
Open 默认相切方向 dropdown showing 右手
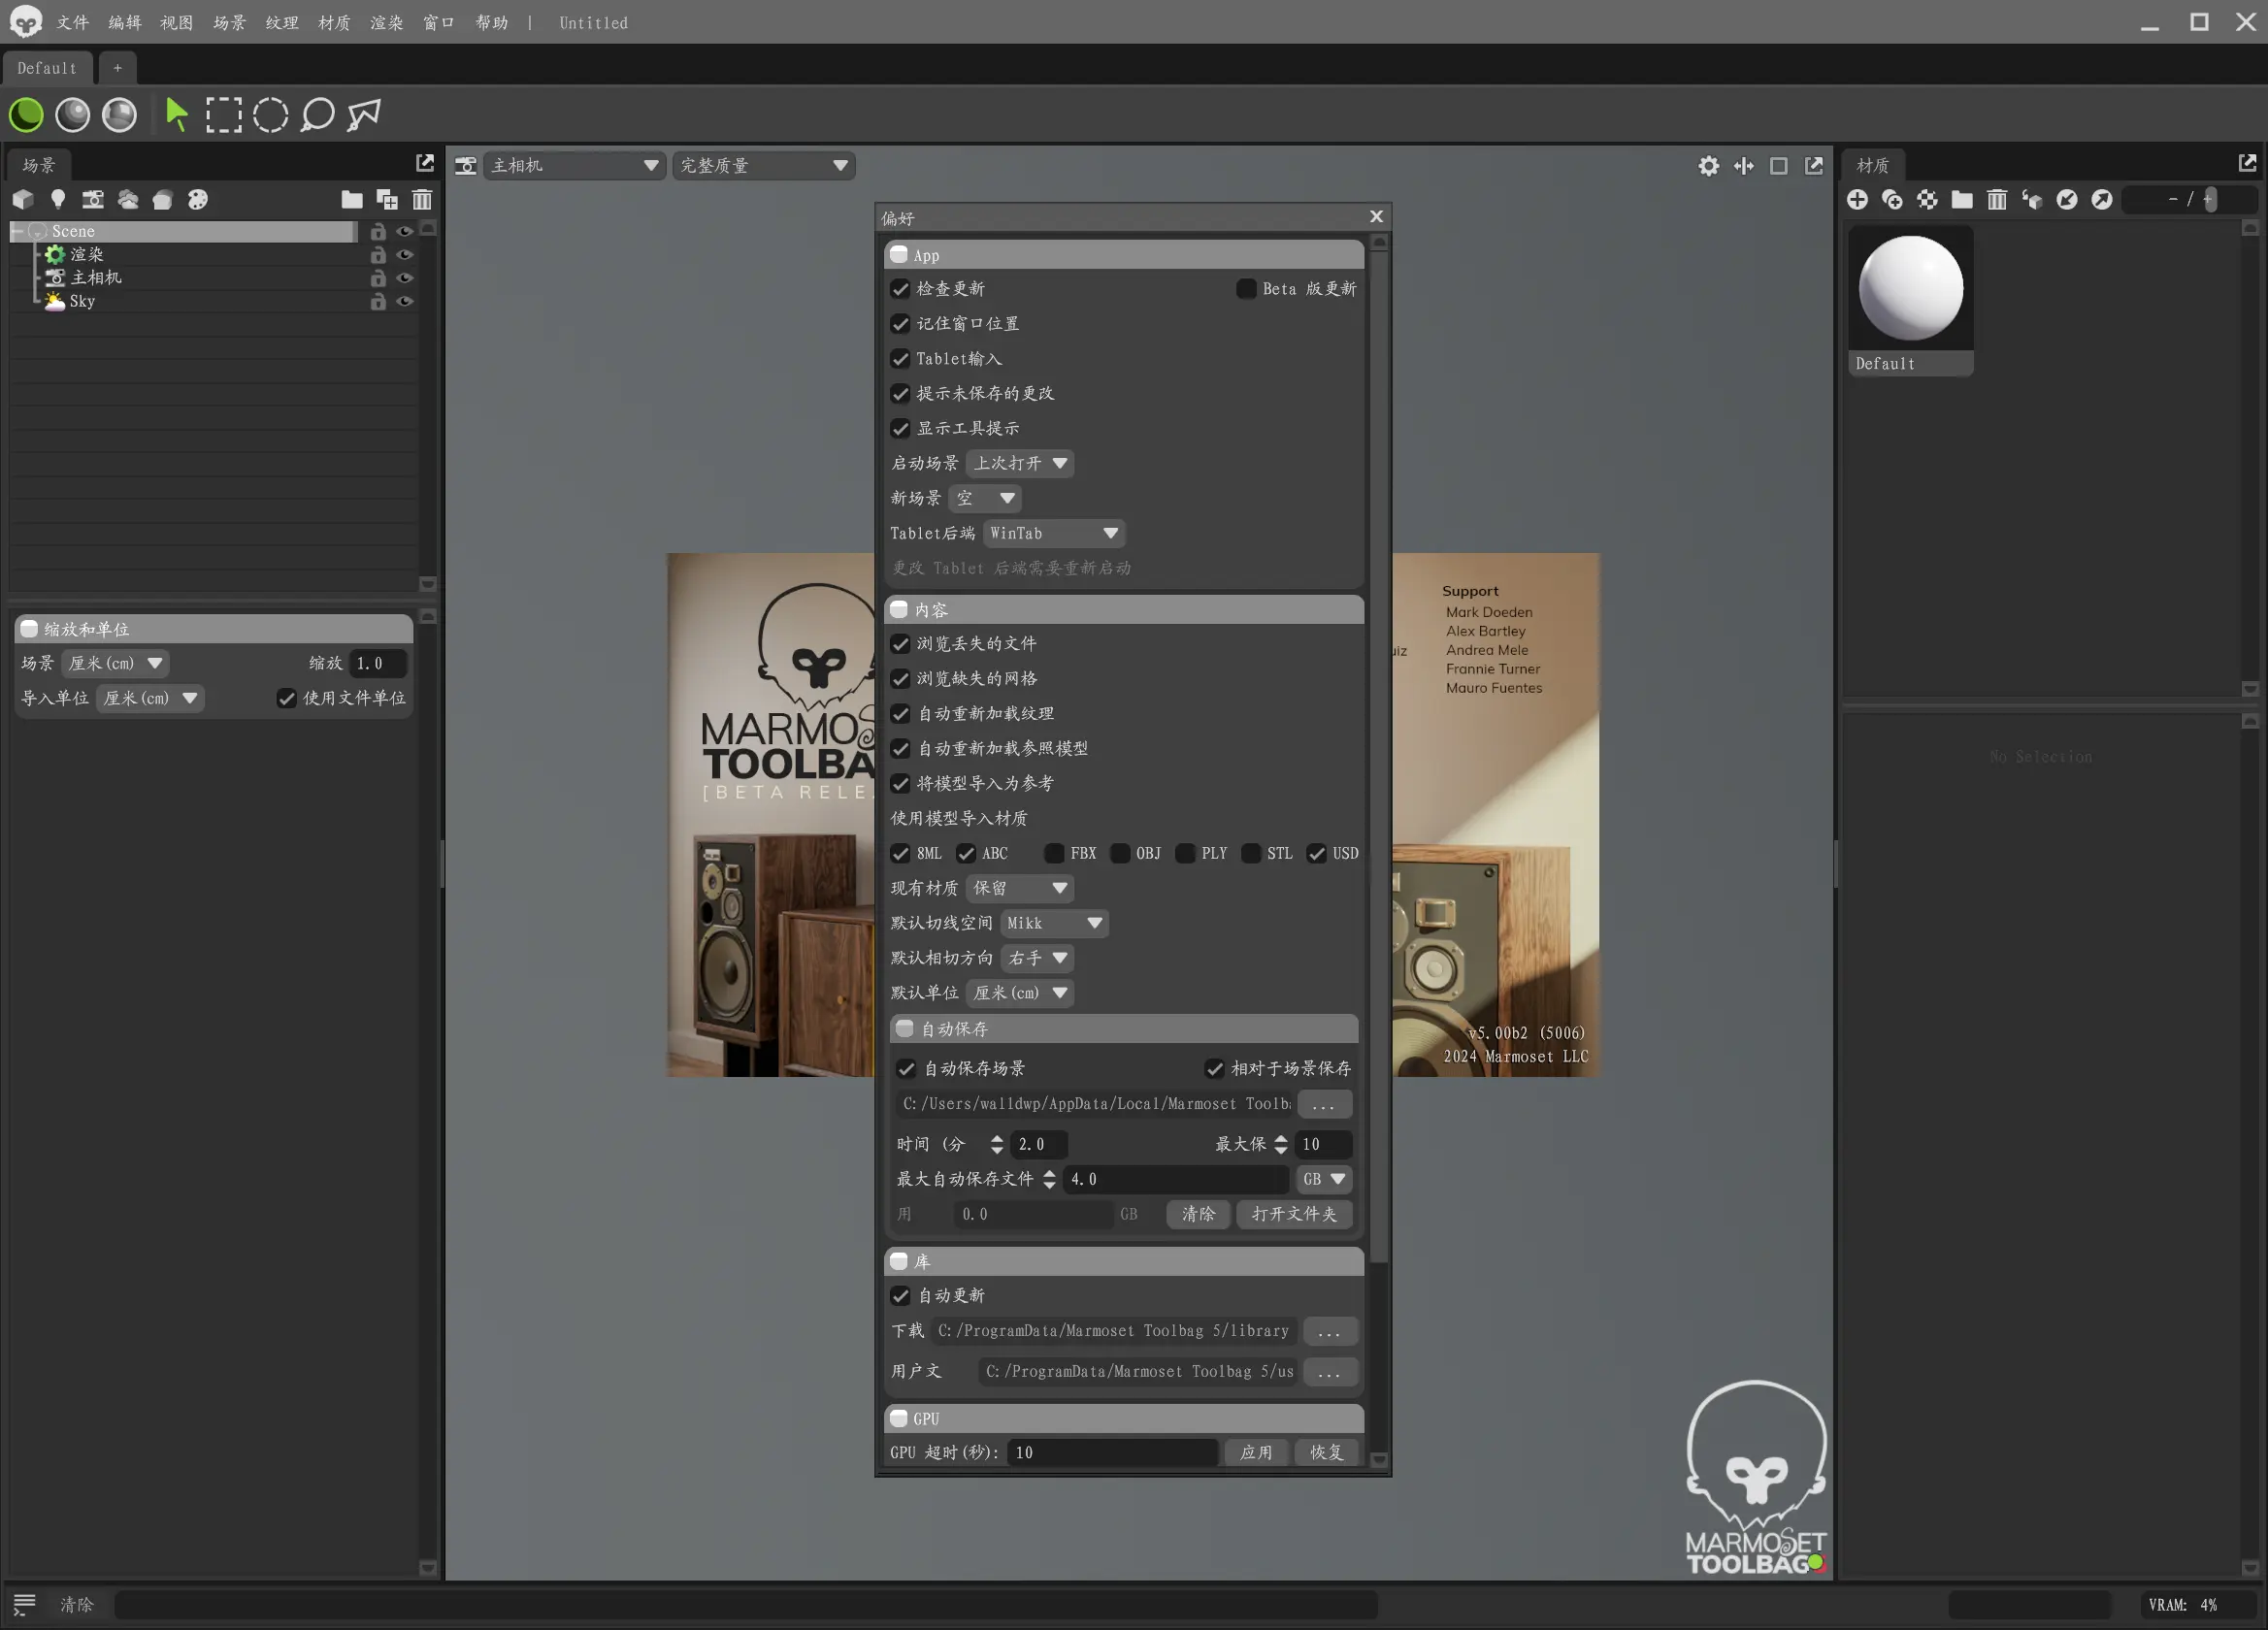point(1037,958)
